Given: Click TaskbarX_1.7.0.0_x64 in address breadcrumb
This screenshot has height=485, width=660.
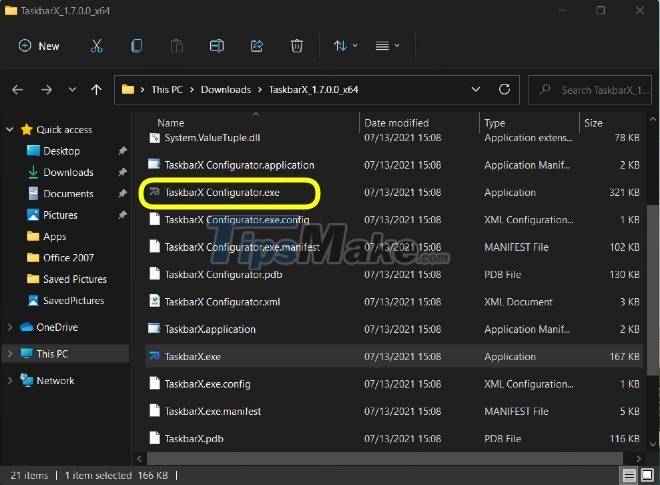Looking at the screenshot, I should coord(314,90).
